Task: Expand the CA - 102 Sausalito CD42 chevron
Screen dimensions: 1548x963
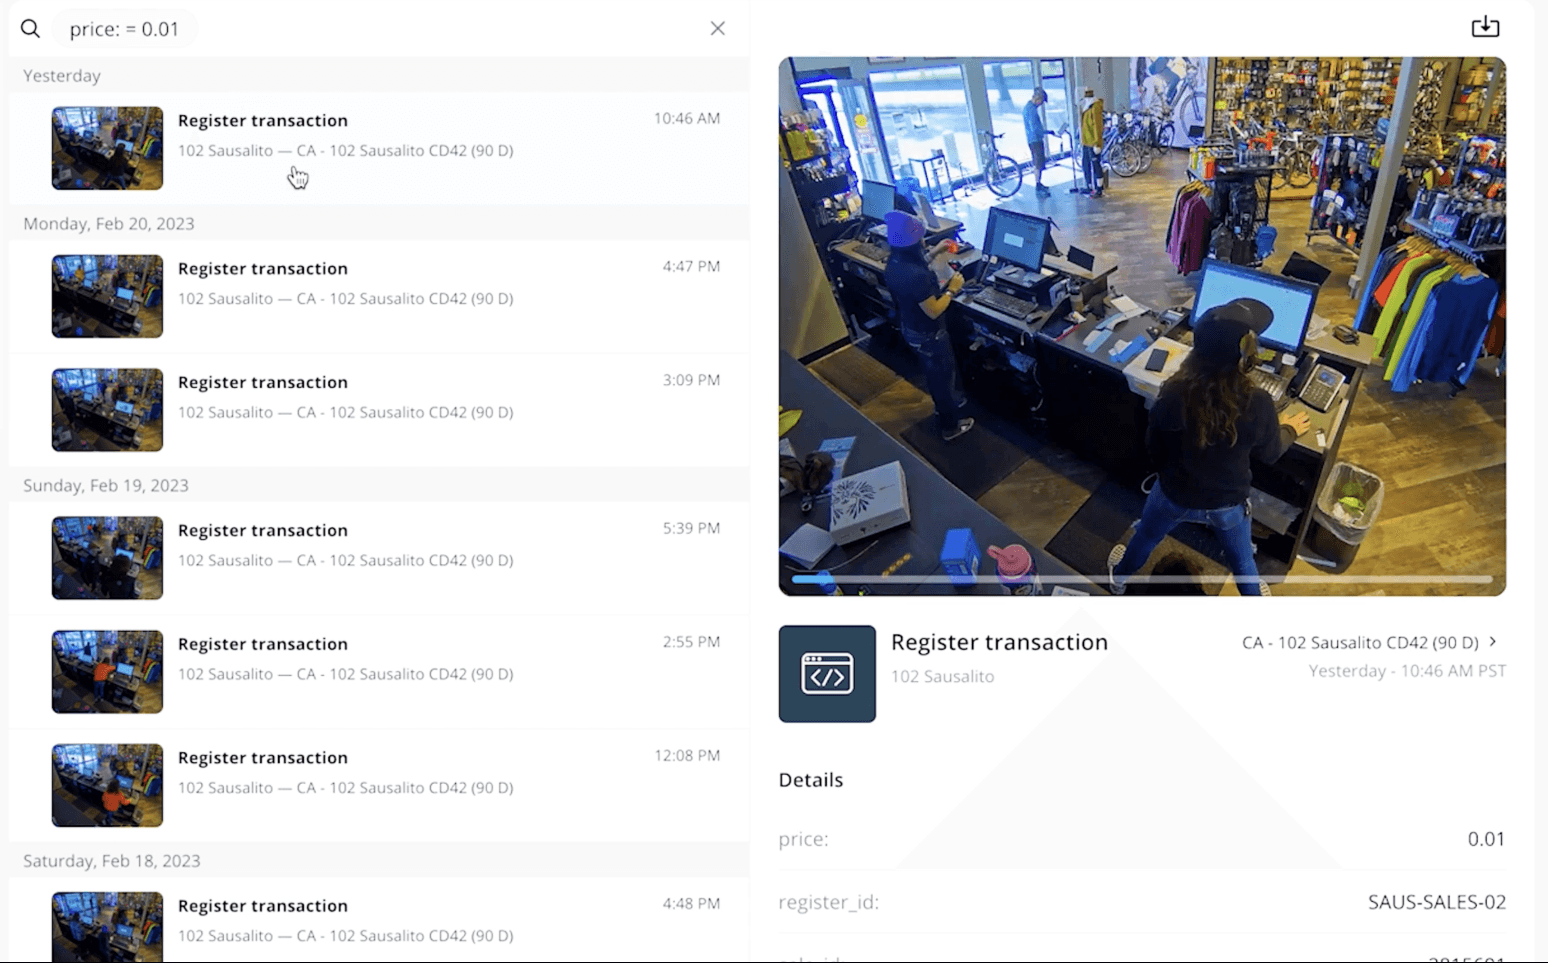Action: pyautogui.click(x=1493, y=642)
